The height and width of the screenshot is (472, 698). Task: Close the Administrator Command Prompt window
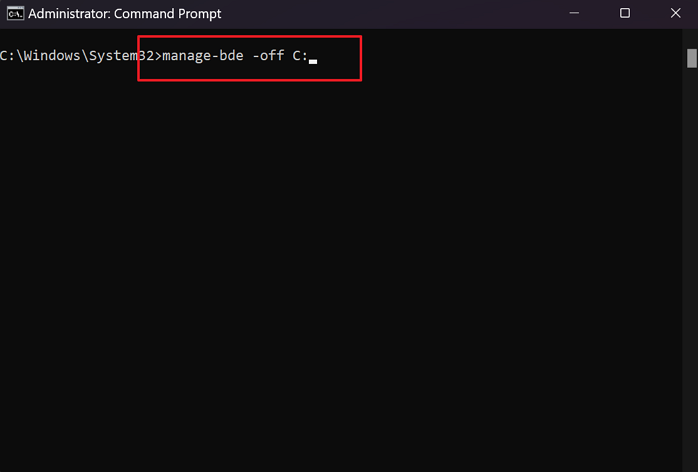pyautogui.click(x=673, y=13)
